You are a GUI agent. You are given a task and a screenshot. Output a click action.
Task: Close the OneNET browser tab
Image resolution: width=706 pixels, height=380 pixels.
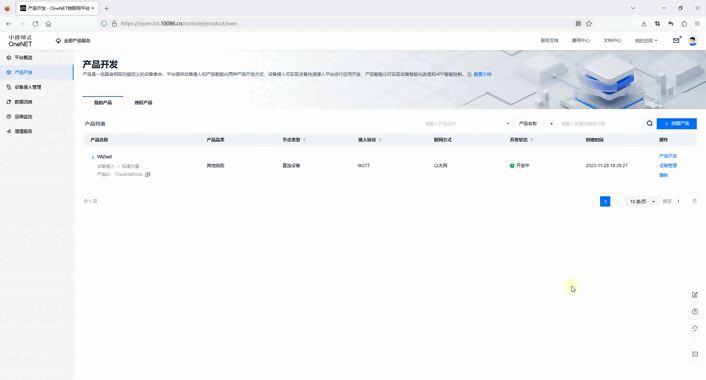pyautogui.click(x=93, y=8)
